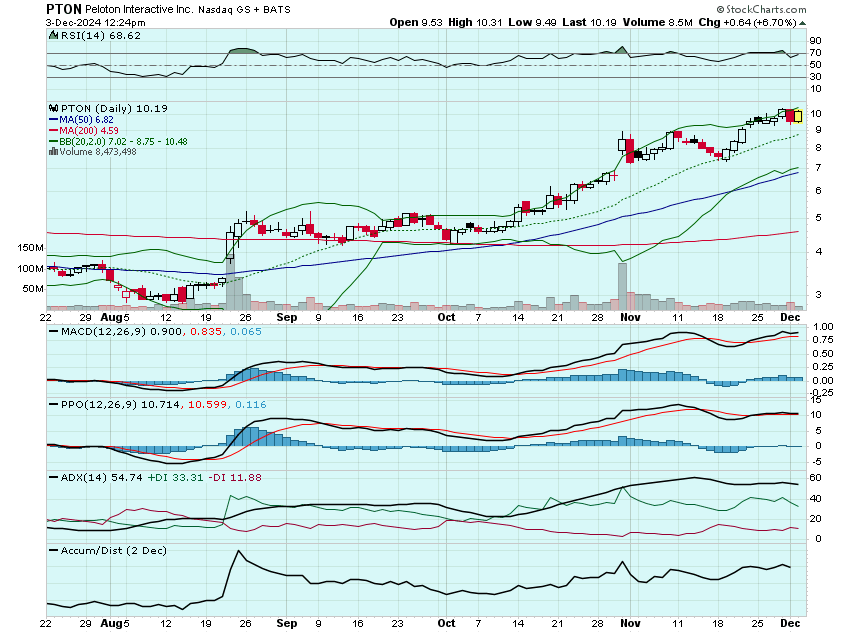
Task: Click the Last 10.19 value
Action: [x=589, y=22]
